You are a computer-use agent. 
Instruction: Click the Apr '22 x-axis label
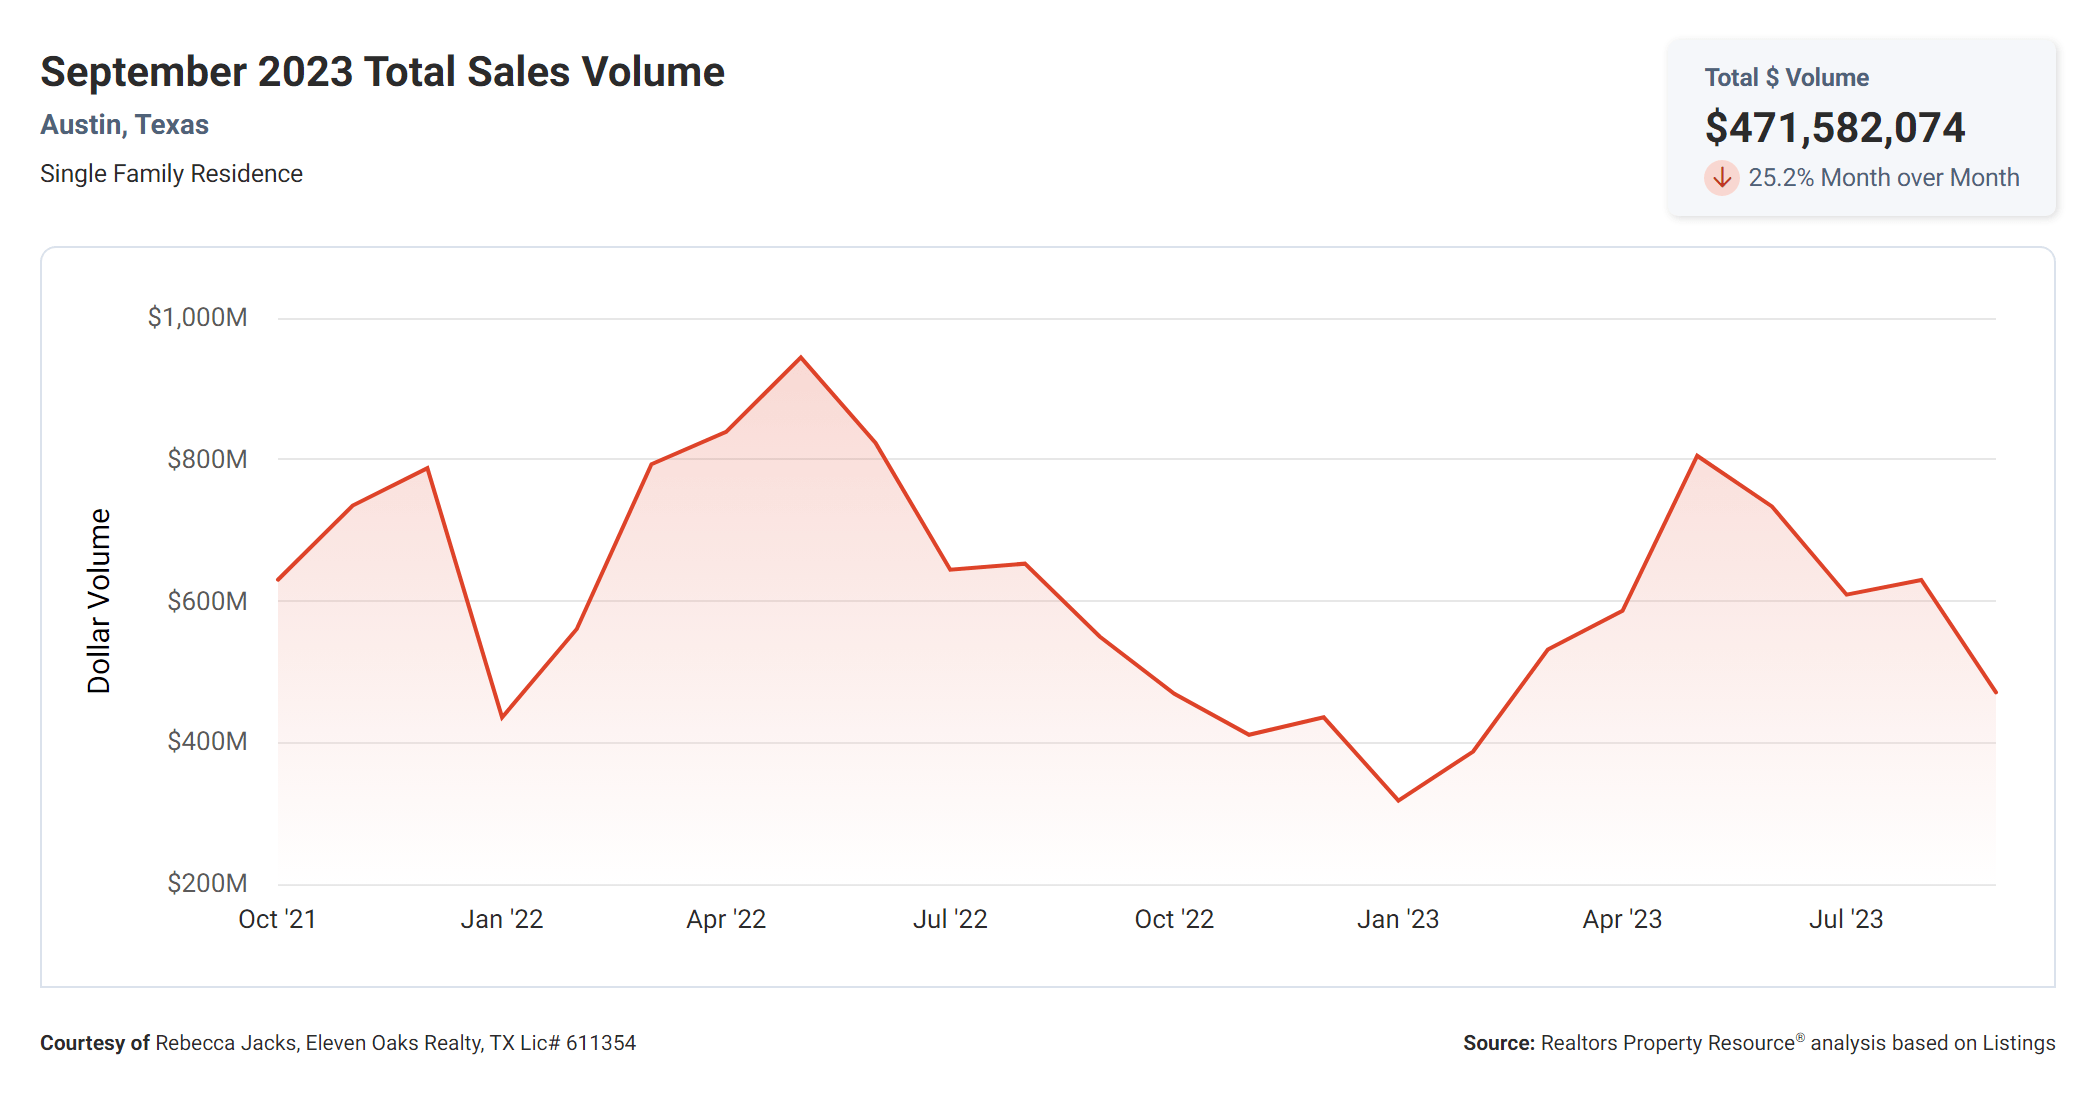pos(726,919)
